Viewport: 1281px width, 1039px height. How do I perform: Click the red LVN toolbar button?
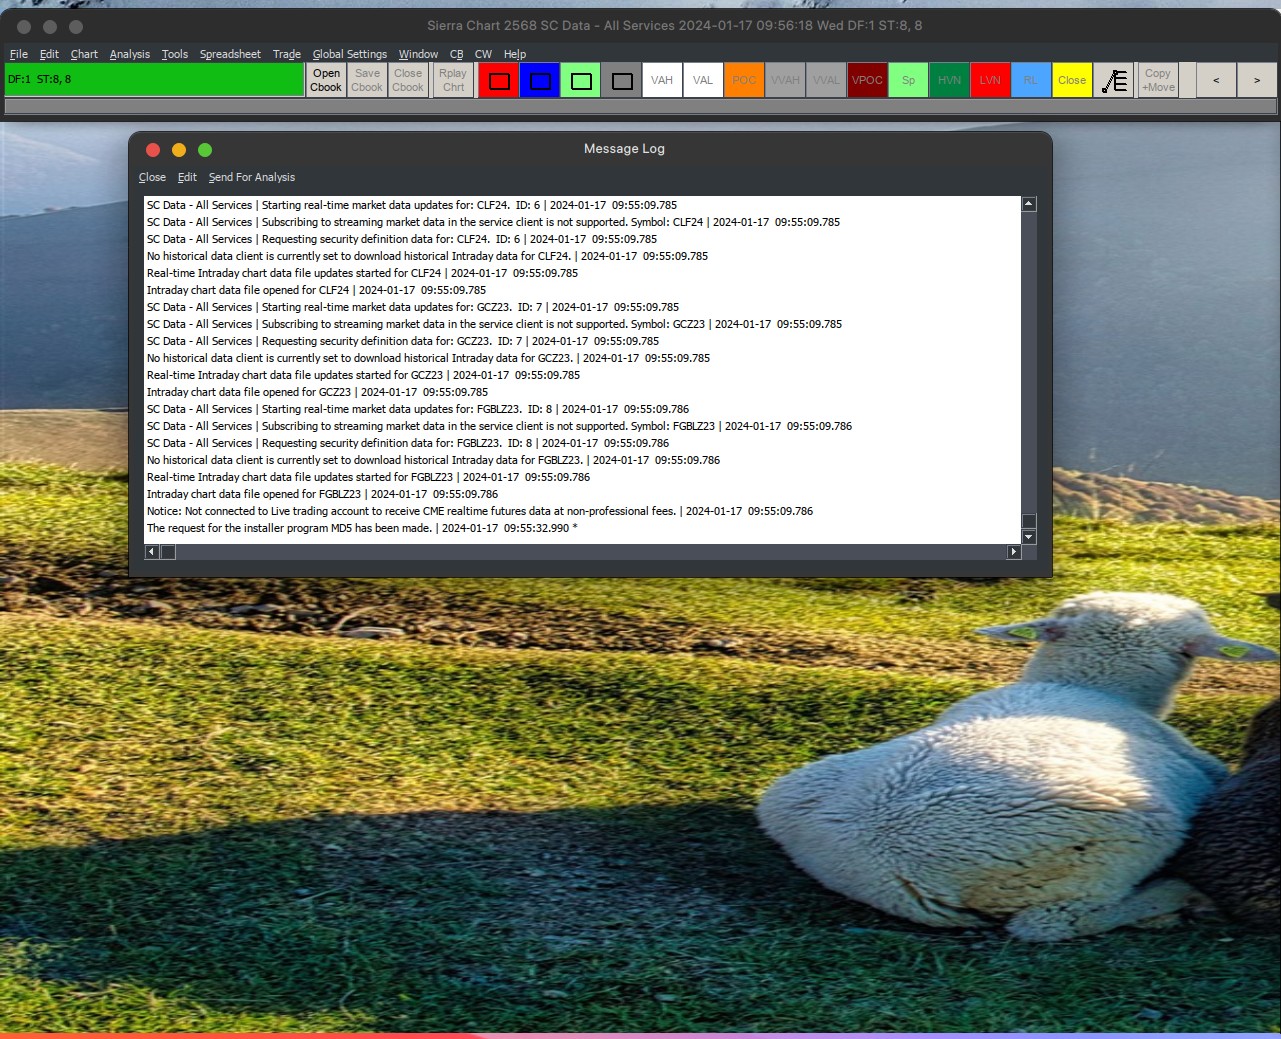tap(990, 81)
